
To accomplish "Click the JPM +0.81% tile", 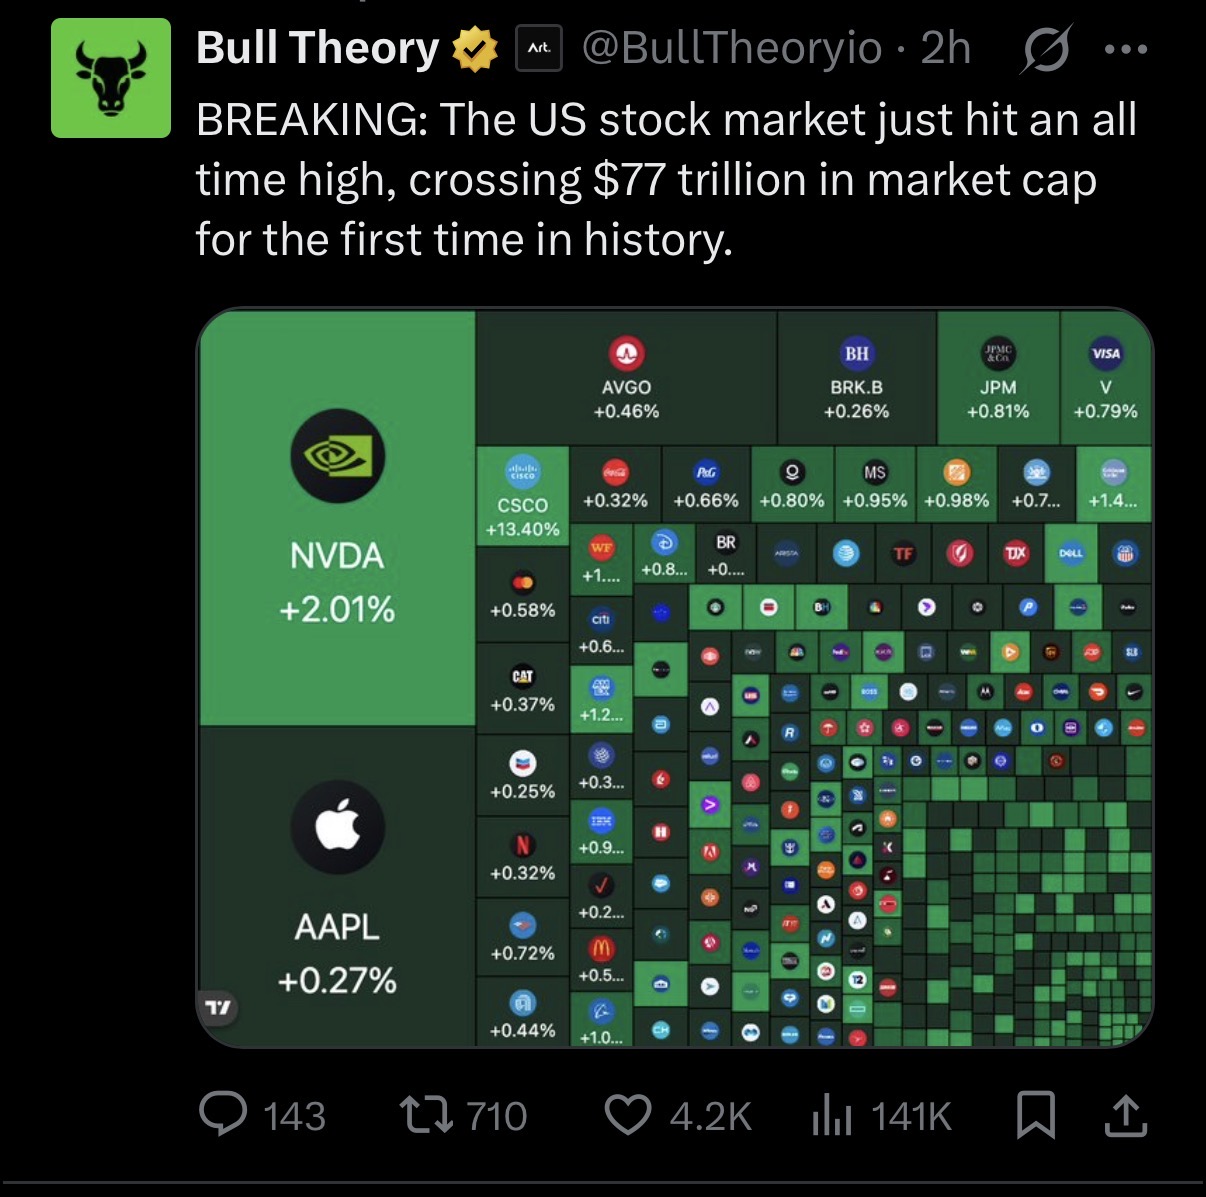I will click(998, 377).
